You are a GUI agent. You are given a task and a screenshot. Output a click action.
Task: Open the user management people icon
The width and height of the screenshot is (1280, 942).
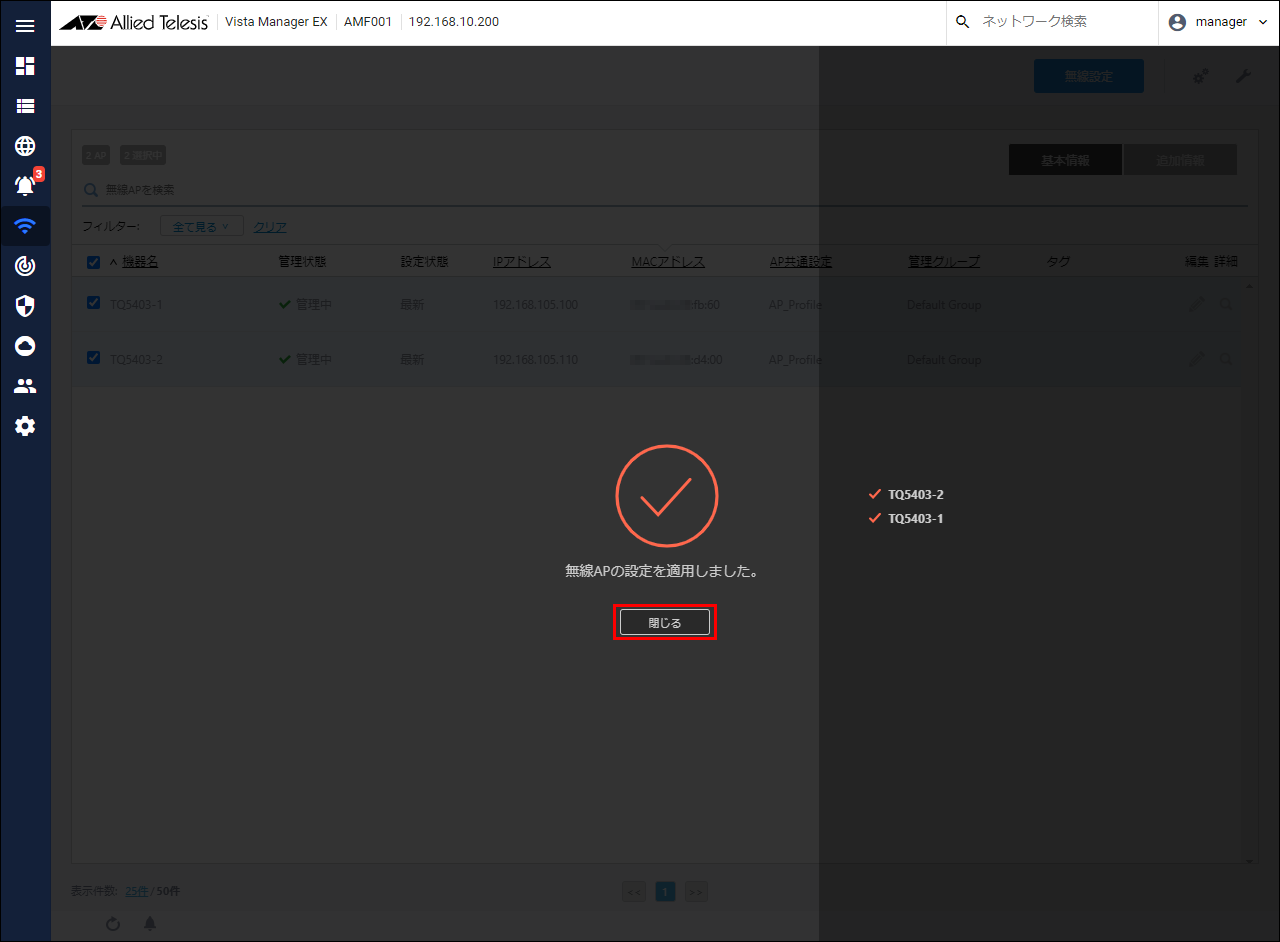pos(25,386)
